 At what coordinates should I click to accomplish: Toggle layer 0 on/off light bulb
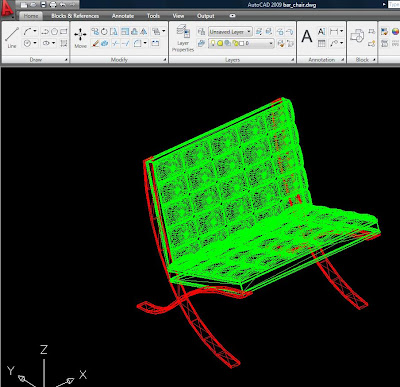pyautogui.click(x=213, y=43)
